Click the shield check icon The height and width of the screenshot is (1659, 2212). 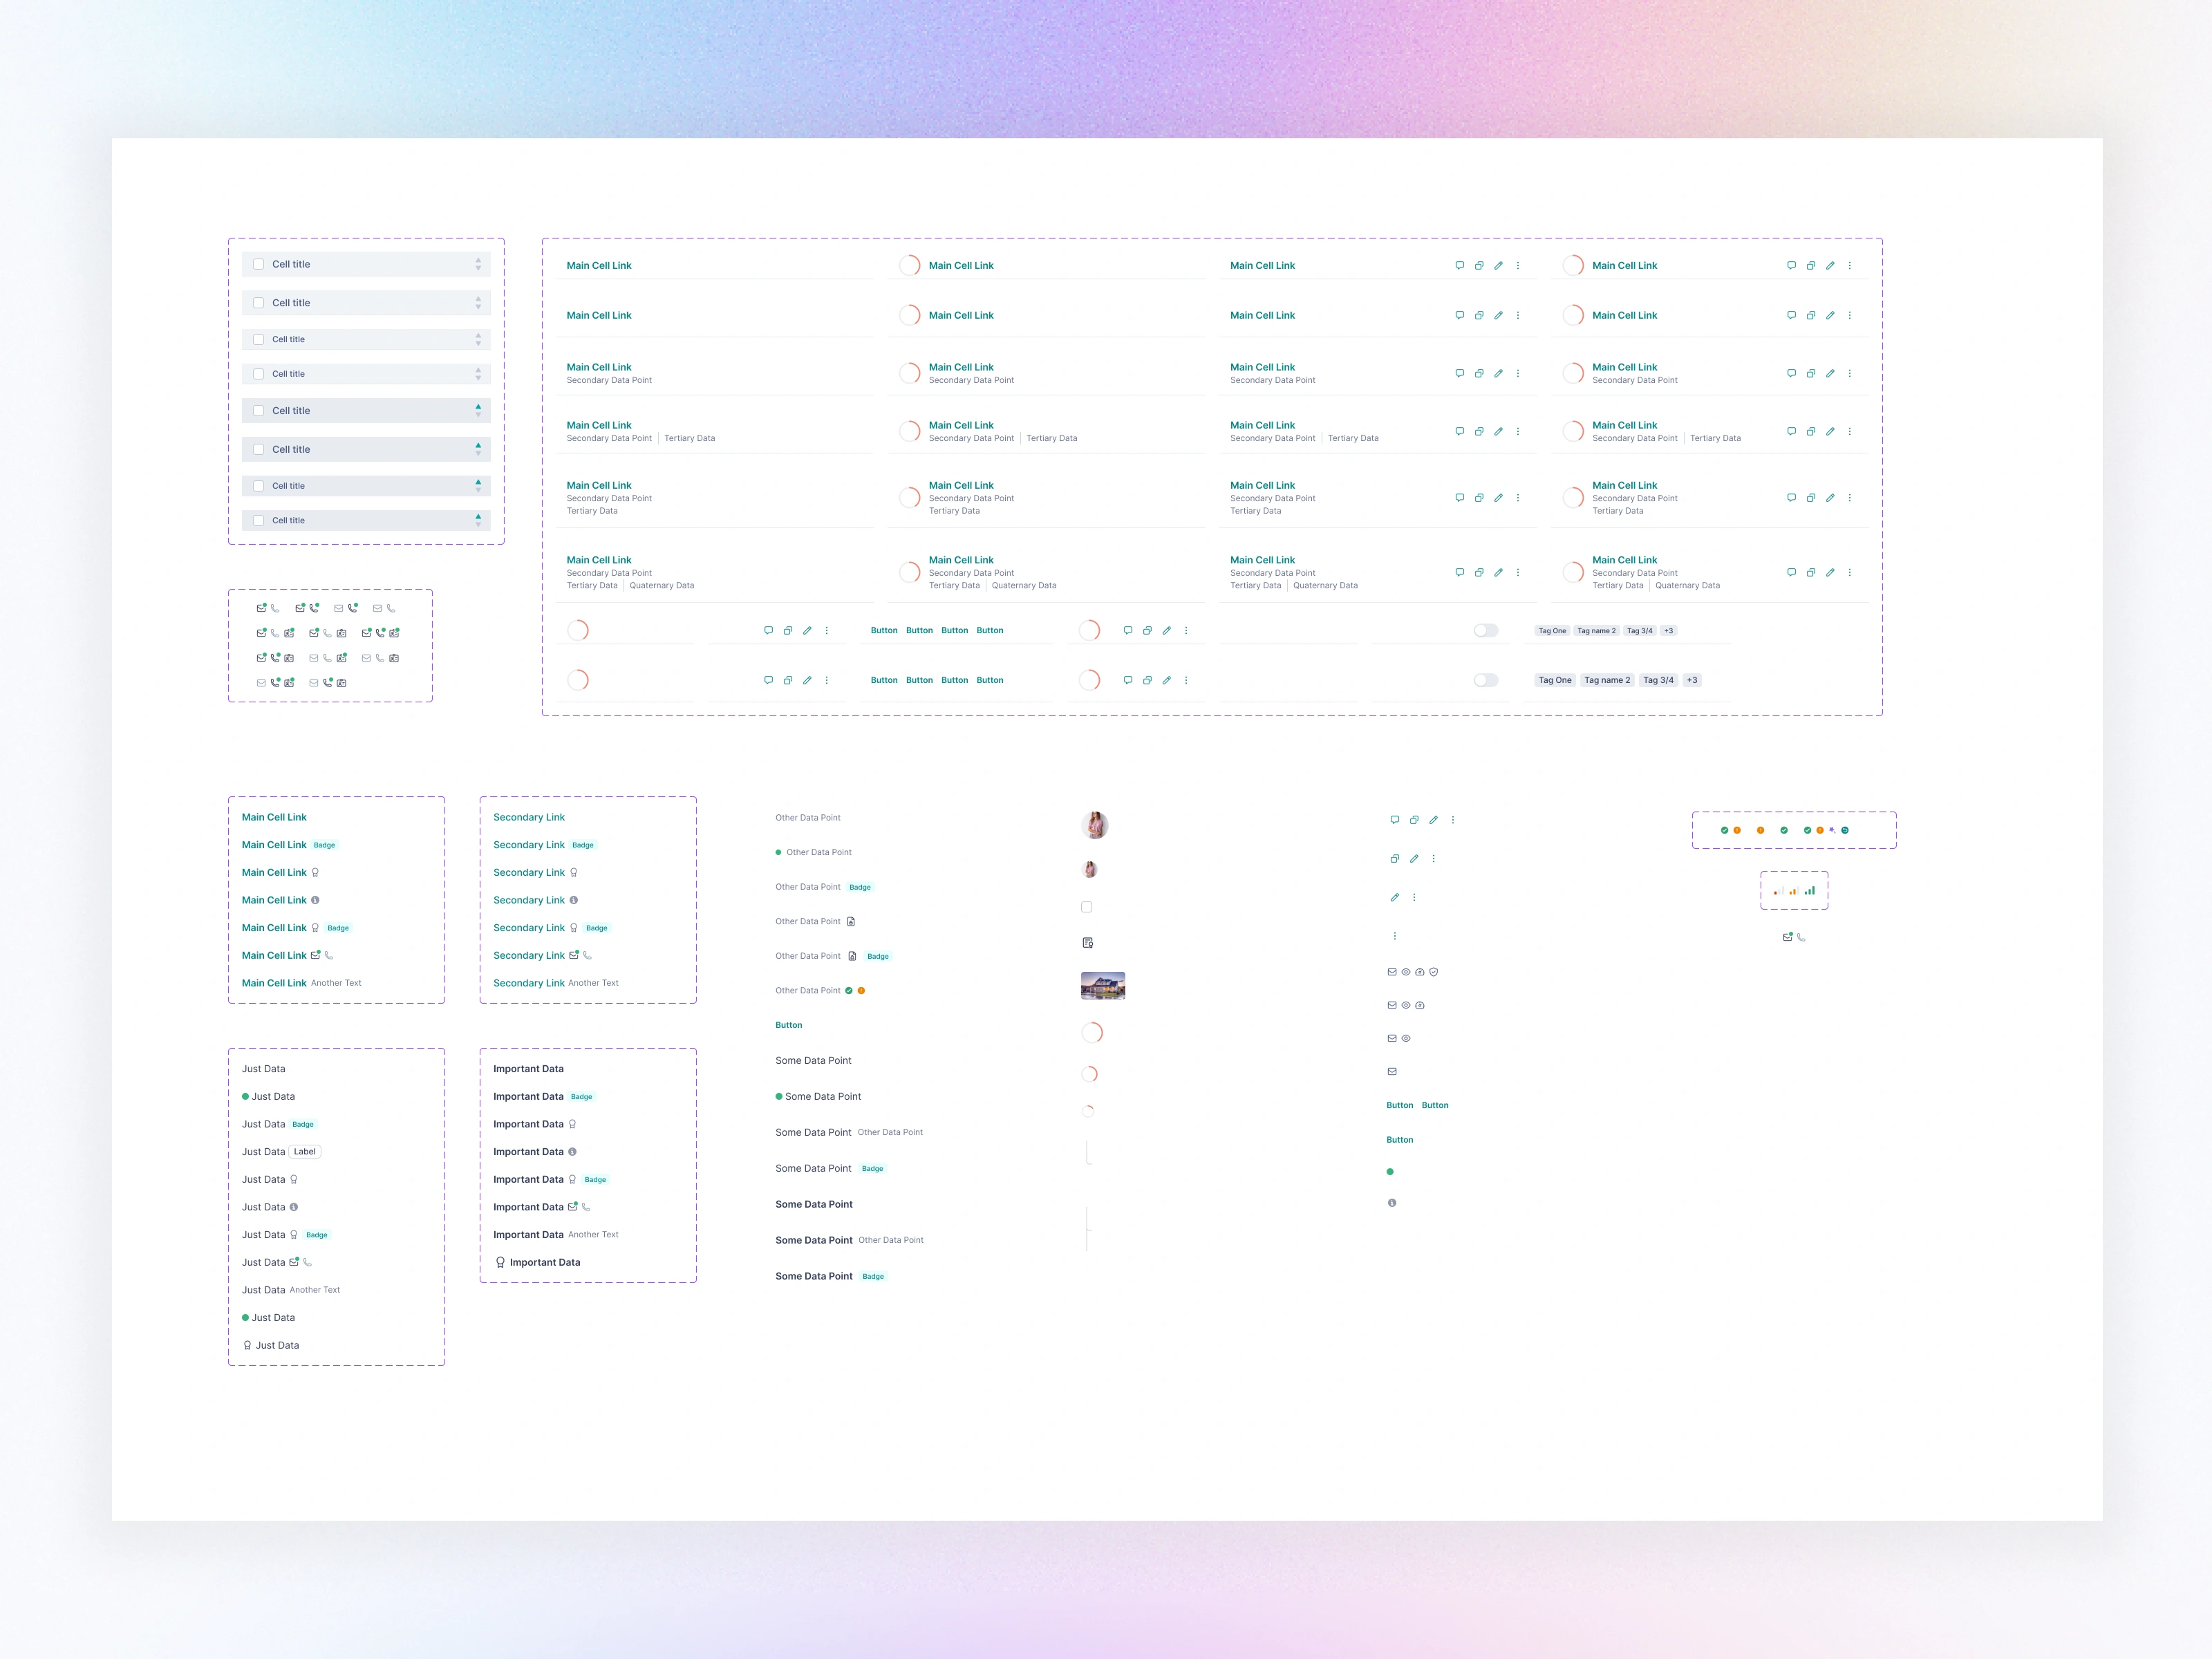click(x=1434, y=972)
